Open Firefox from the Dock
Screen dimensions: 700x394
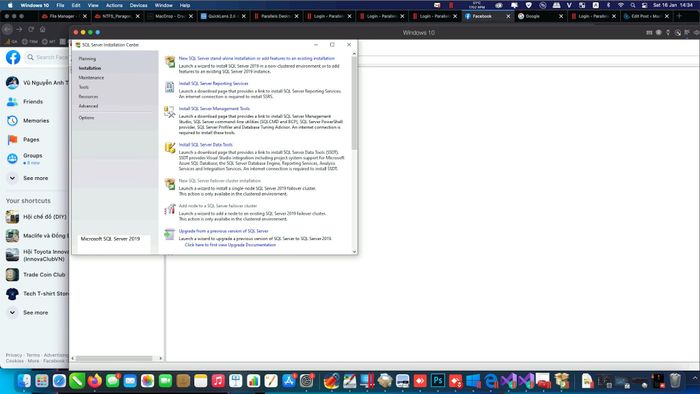coord(94,381)
